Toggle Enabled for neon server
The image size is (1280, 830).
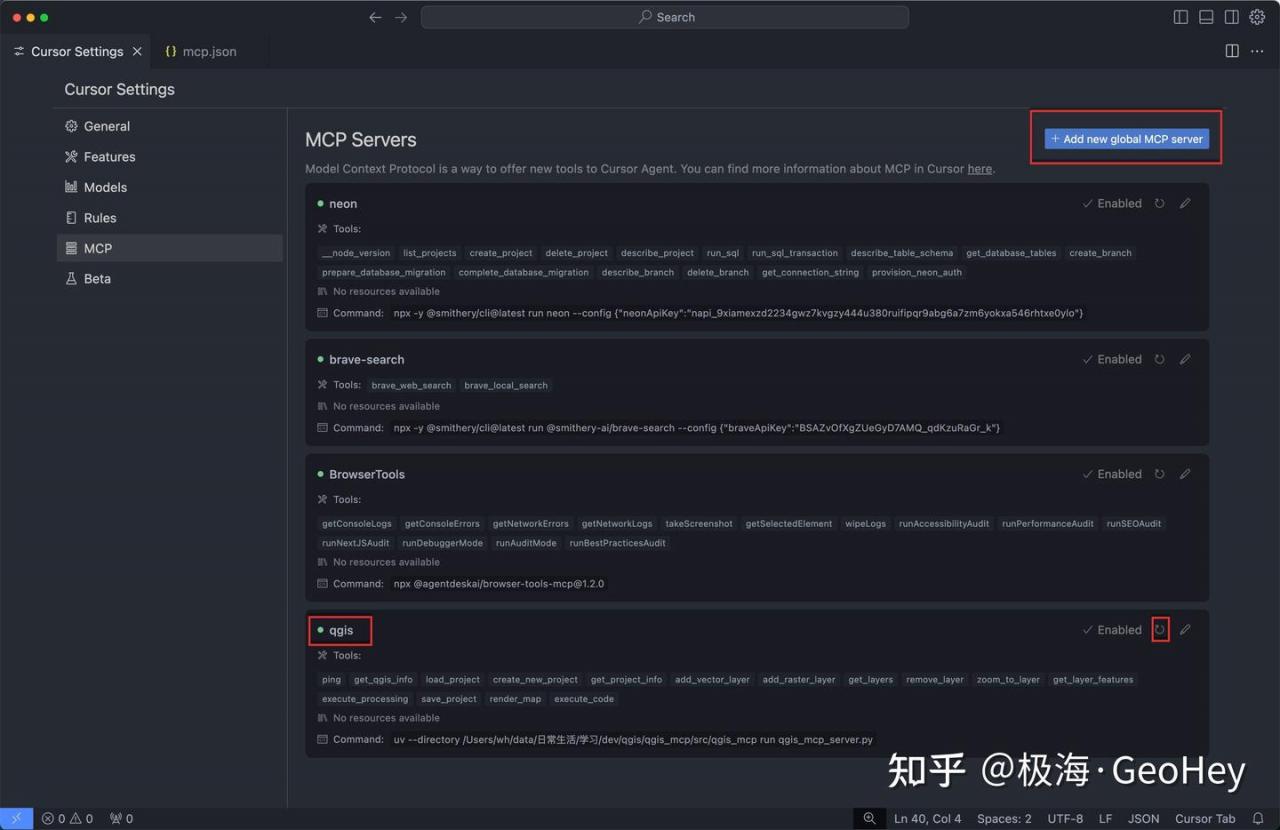(x=1112, y=203)
